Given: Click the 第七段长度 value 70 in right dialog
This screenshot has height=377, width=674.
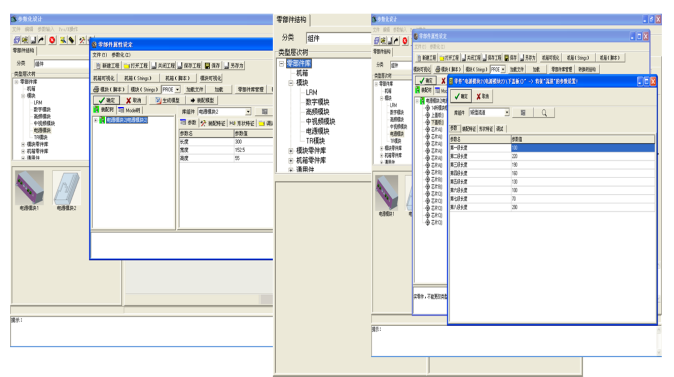Looking at the screenshot, I should (582, 199).
